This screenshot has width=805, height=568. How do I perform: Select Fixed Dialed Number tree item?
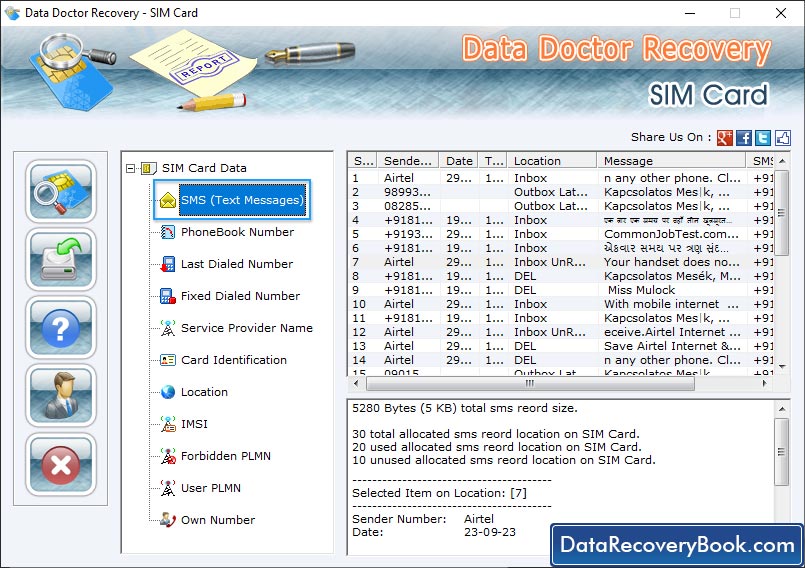(x=240, y=296)
